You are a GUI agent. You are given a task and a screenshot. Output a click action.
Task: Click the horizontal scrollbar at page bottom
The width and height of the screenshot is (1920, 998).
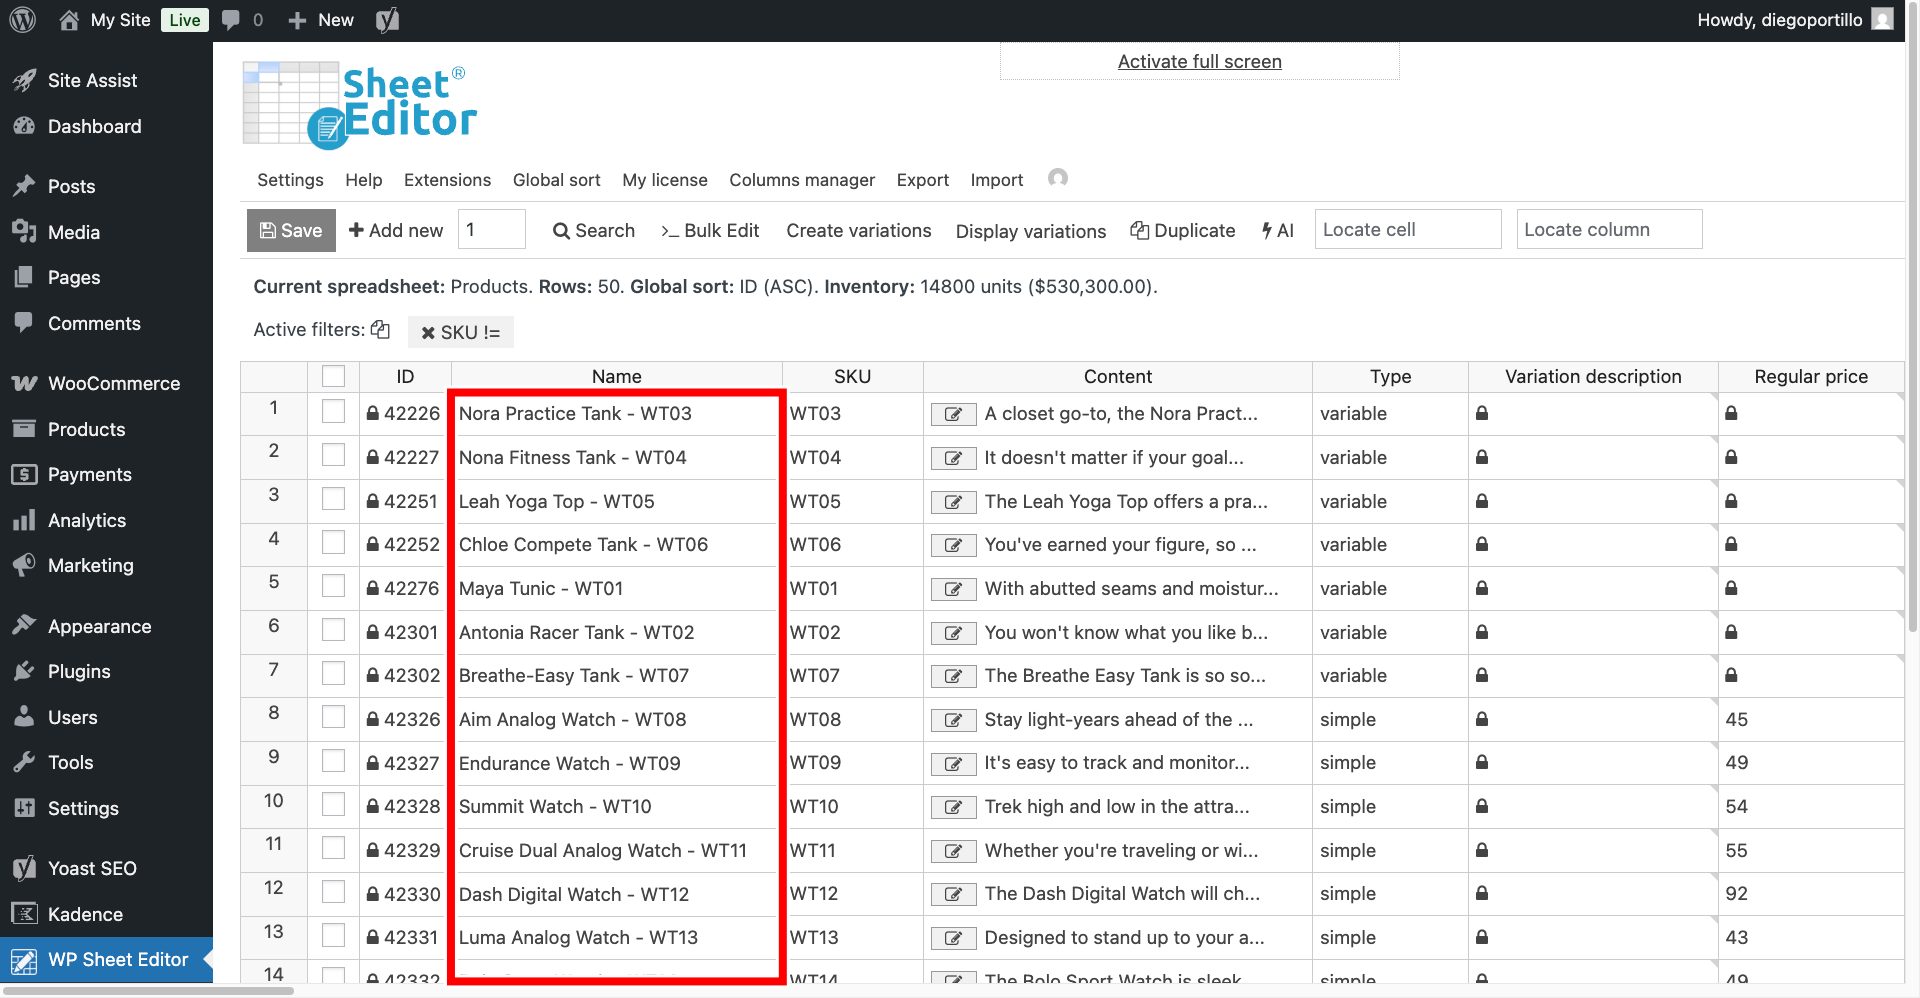[x=150, y=991]
